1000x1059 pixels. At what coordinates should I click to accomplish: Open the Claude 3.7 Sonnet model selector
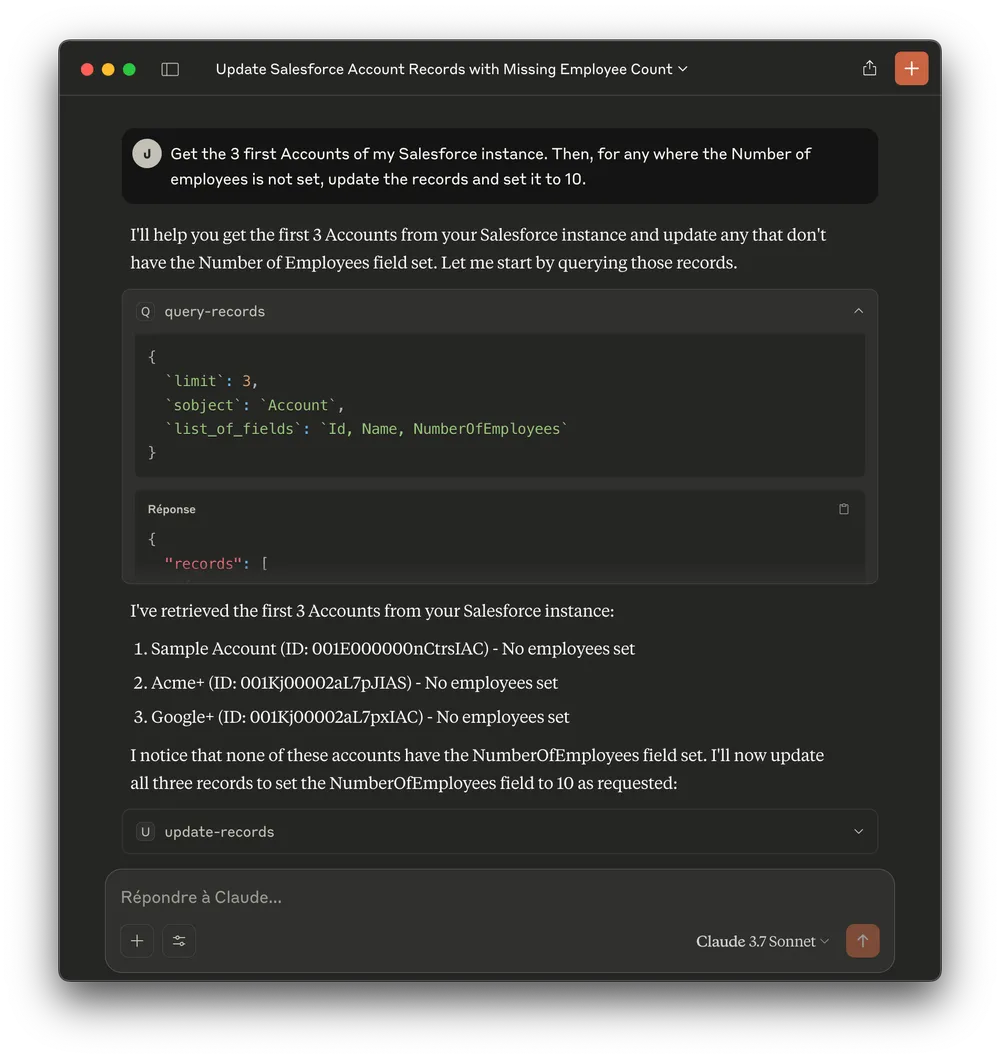(x=762, y=941)
